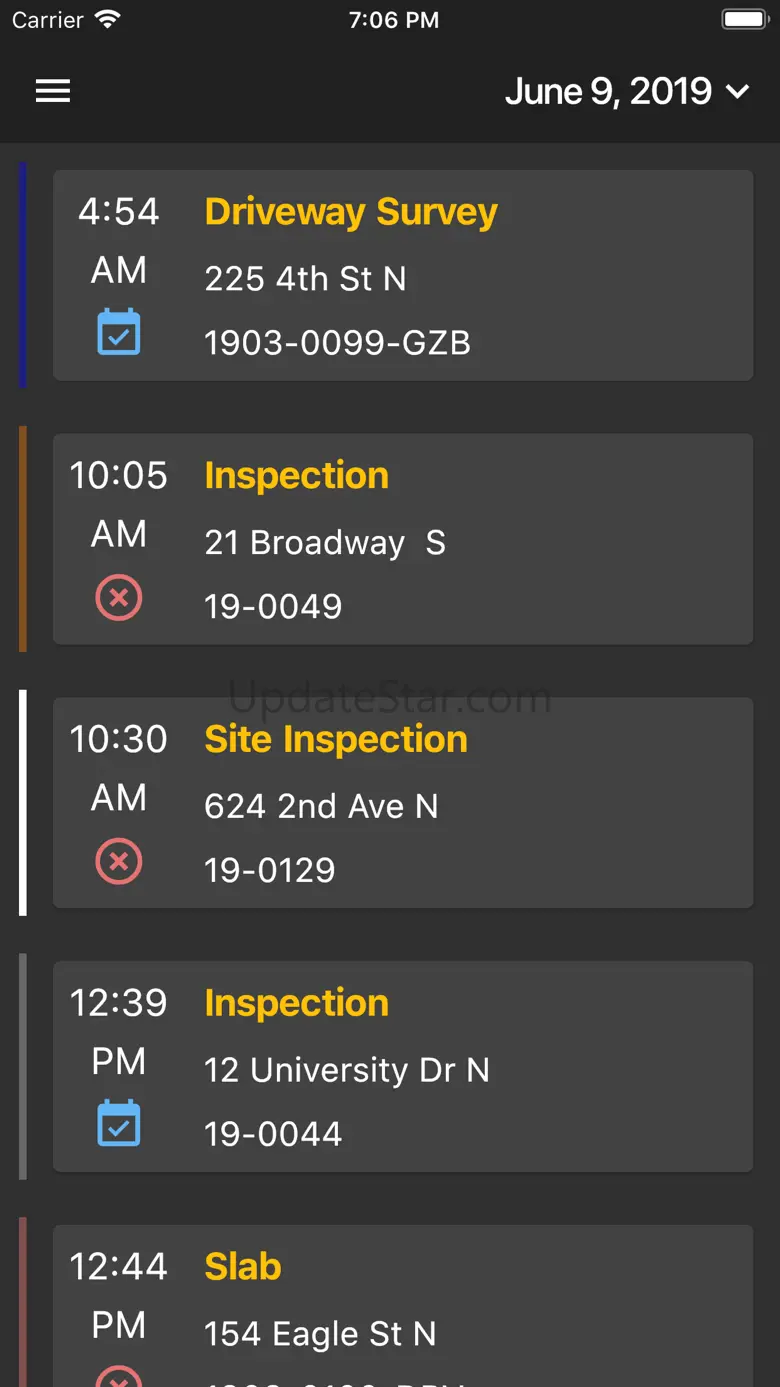Viewport: 780px width, 1387px height.
Task: Tap permit number 1903-0099-GZB
Action: (x=337, y=343)
